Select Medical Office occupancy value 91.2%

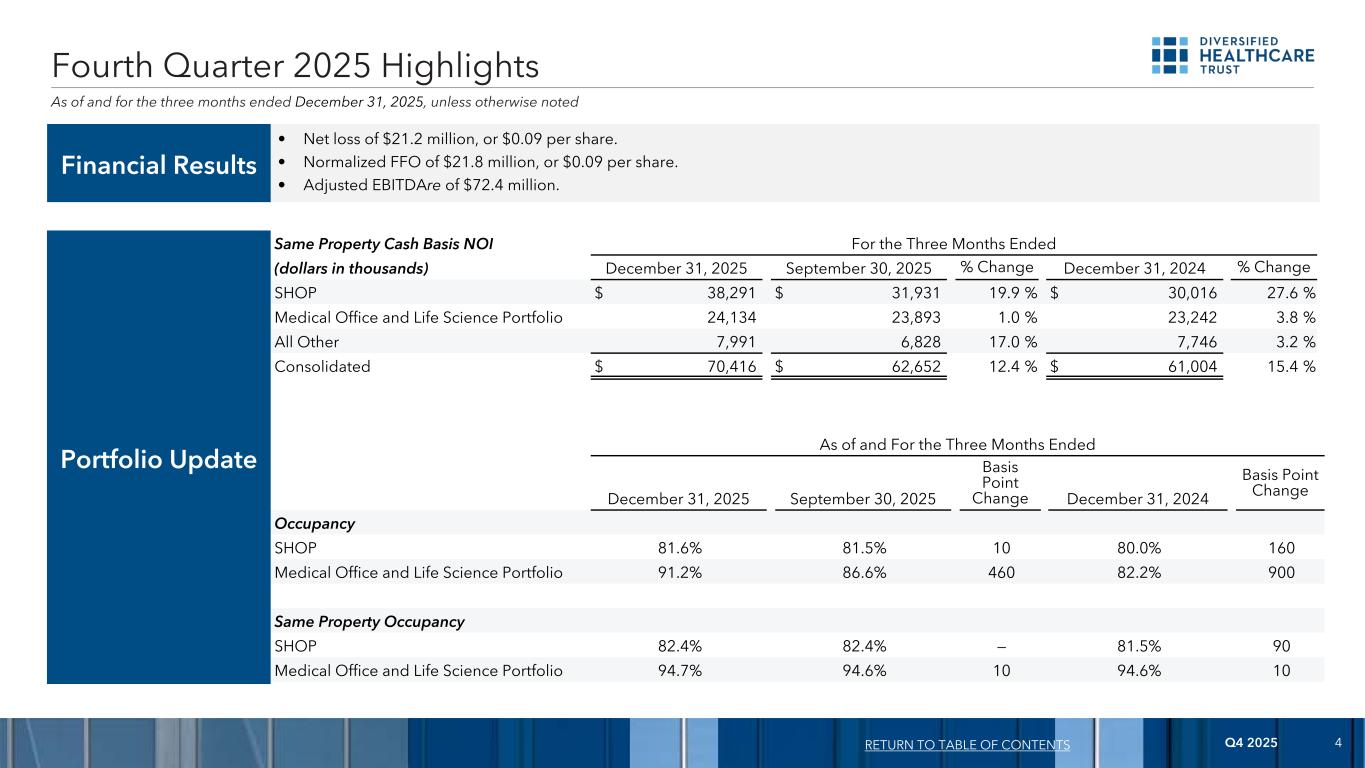point(678,573)
